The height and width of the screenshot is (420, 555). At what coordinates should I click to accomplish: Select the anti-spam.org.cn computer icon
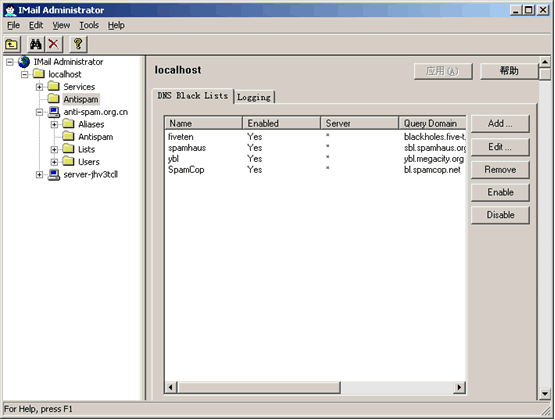pyautogui.click(x=54, y=112)
